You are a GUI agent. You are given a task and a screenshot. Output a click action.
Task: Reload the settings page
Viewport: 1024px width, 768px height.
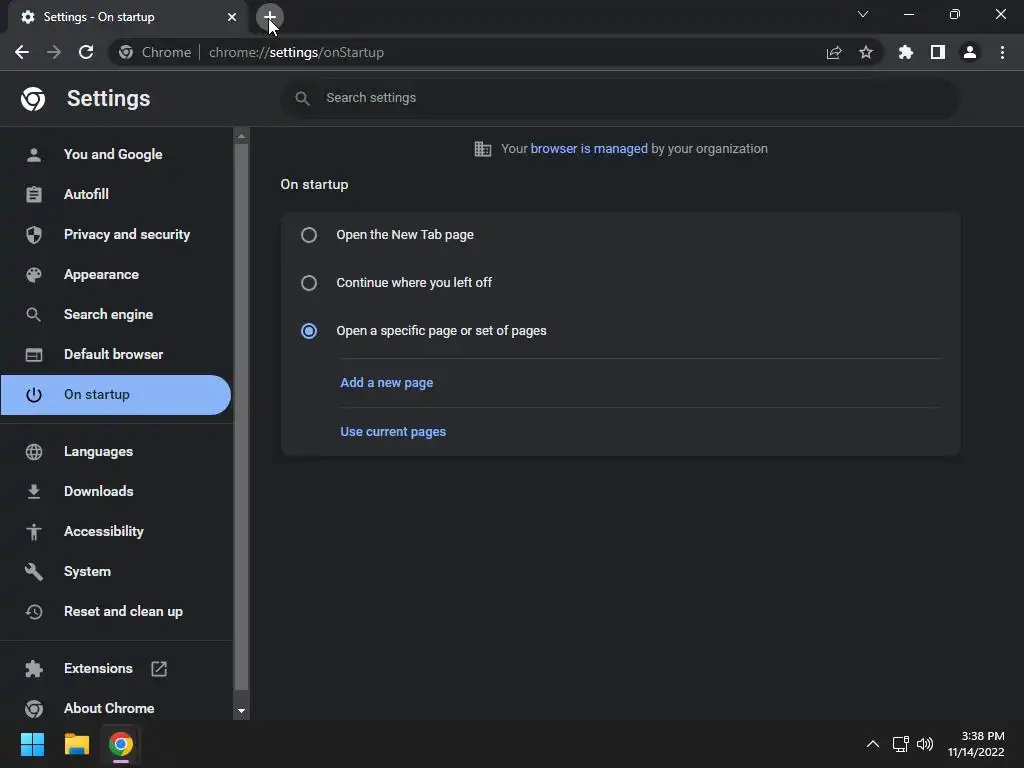(x=86, y=52)
